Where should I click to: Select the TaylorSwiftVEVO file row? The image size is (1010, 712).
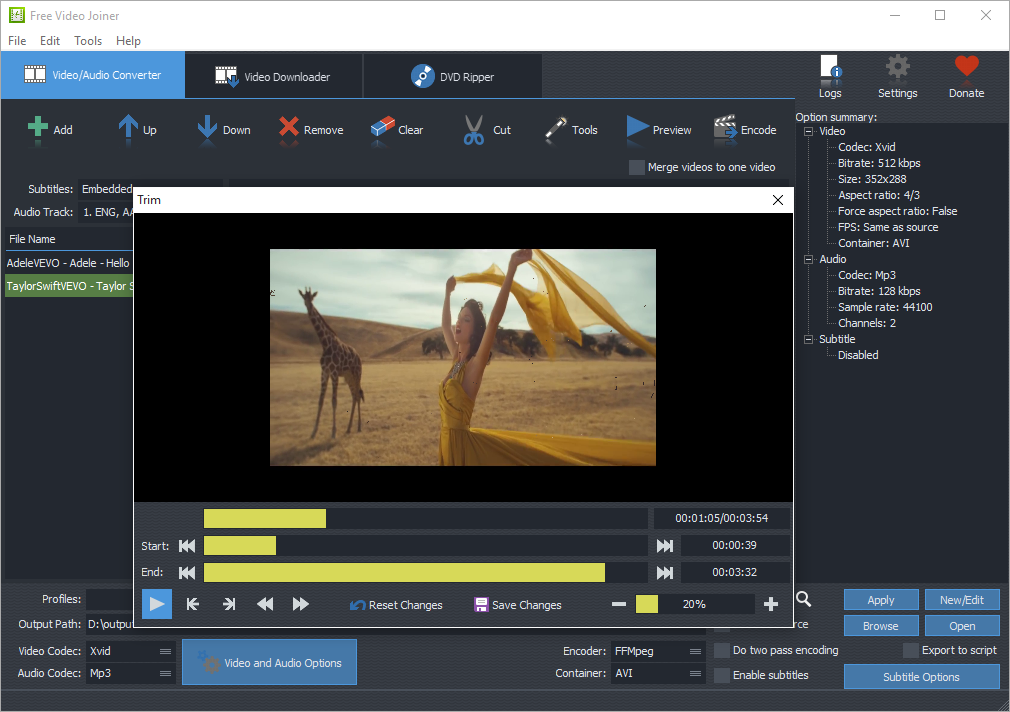click(x=69, y=286)
